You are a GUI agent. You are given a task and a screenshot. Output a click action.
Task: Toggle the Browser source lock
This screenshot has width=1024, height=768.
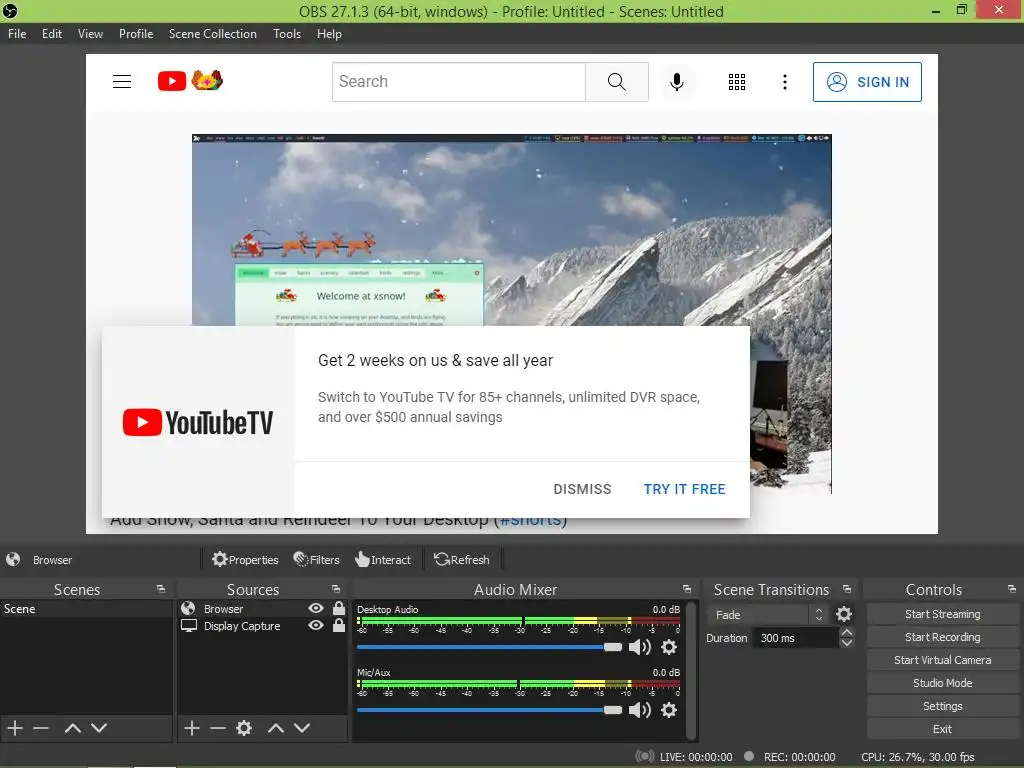(339, 608)
